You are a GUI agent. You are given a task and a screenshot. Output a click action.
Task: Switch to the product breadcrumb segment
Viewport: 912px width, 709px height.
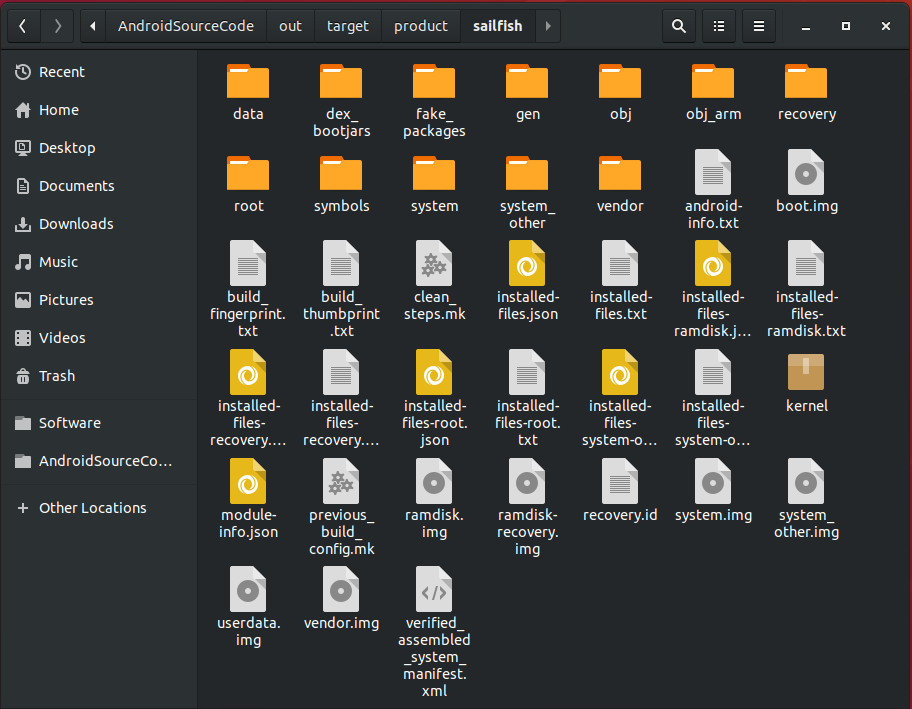(x=421, y=26)
